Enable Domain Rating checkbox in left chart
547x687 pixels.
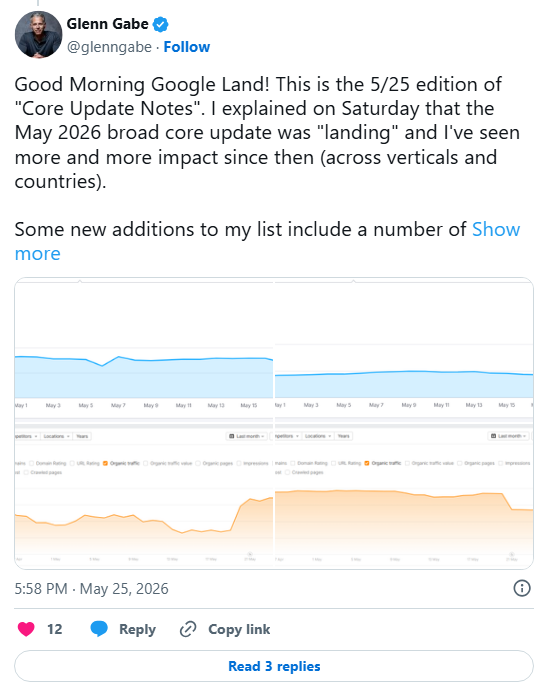point(32,463)
